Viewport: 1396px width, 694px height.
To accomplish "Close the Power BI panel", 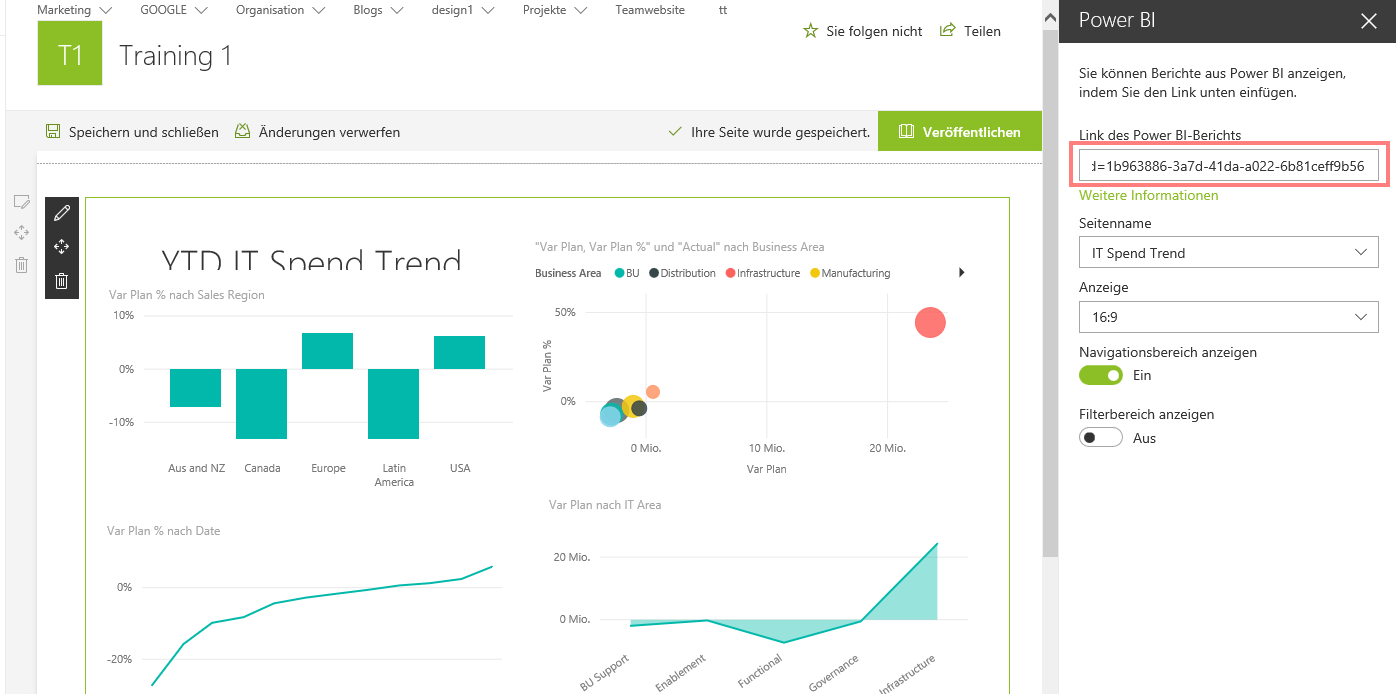I will pos(1368,21).
